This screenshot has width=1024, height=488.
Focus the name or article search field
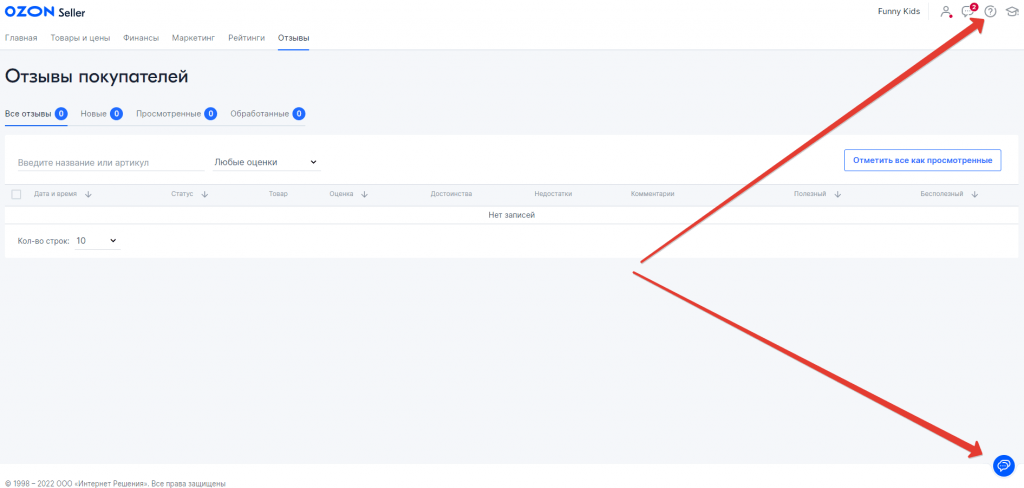pos(111,163)
